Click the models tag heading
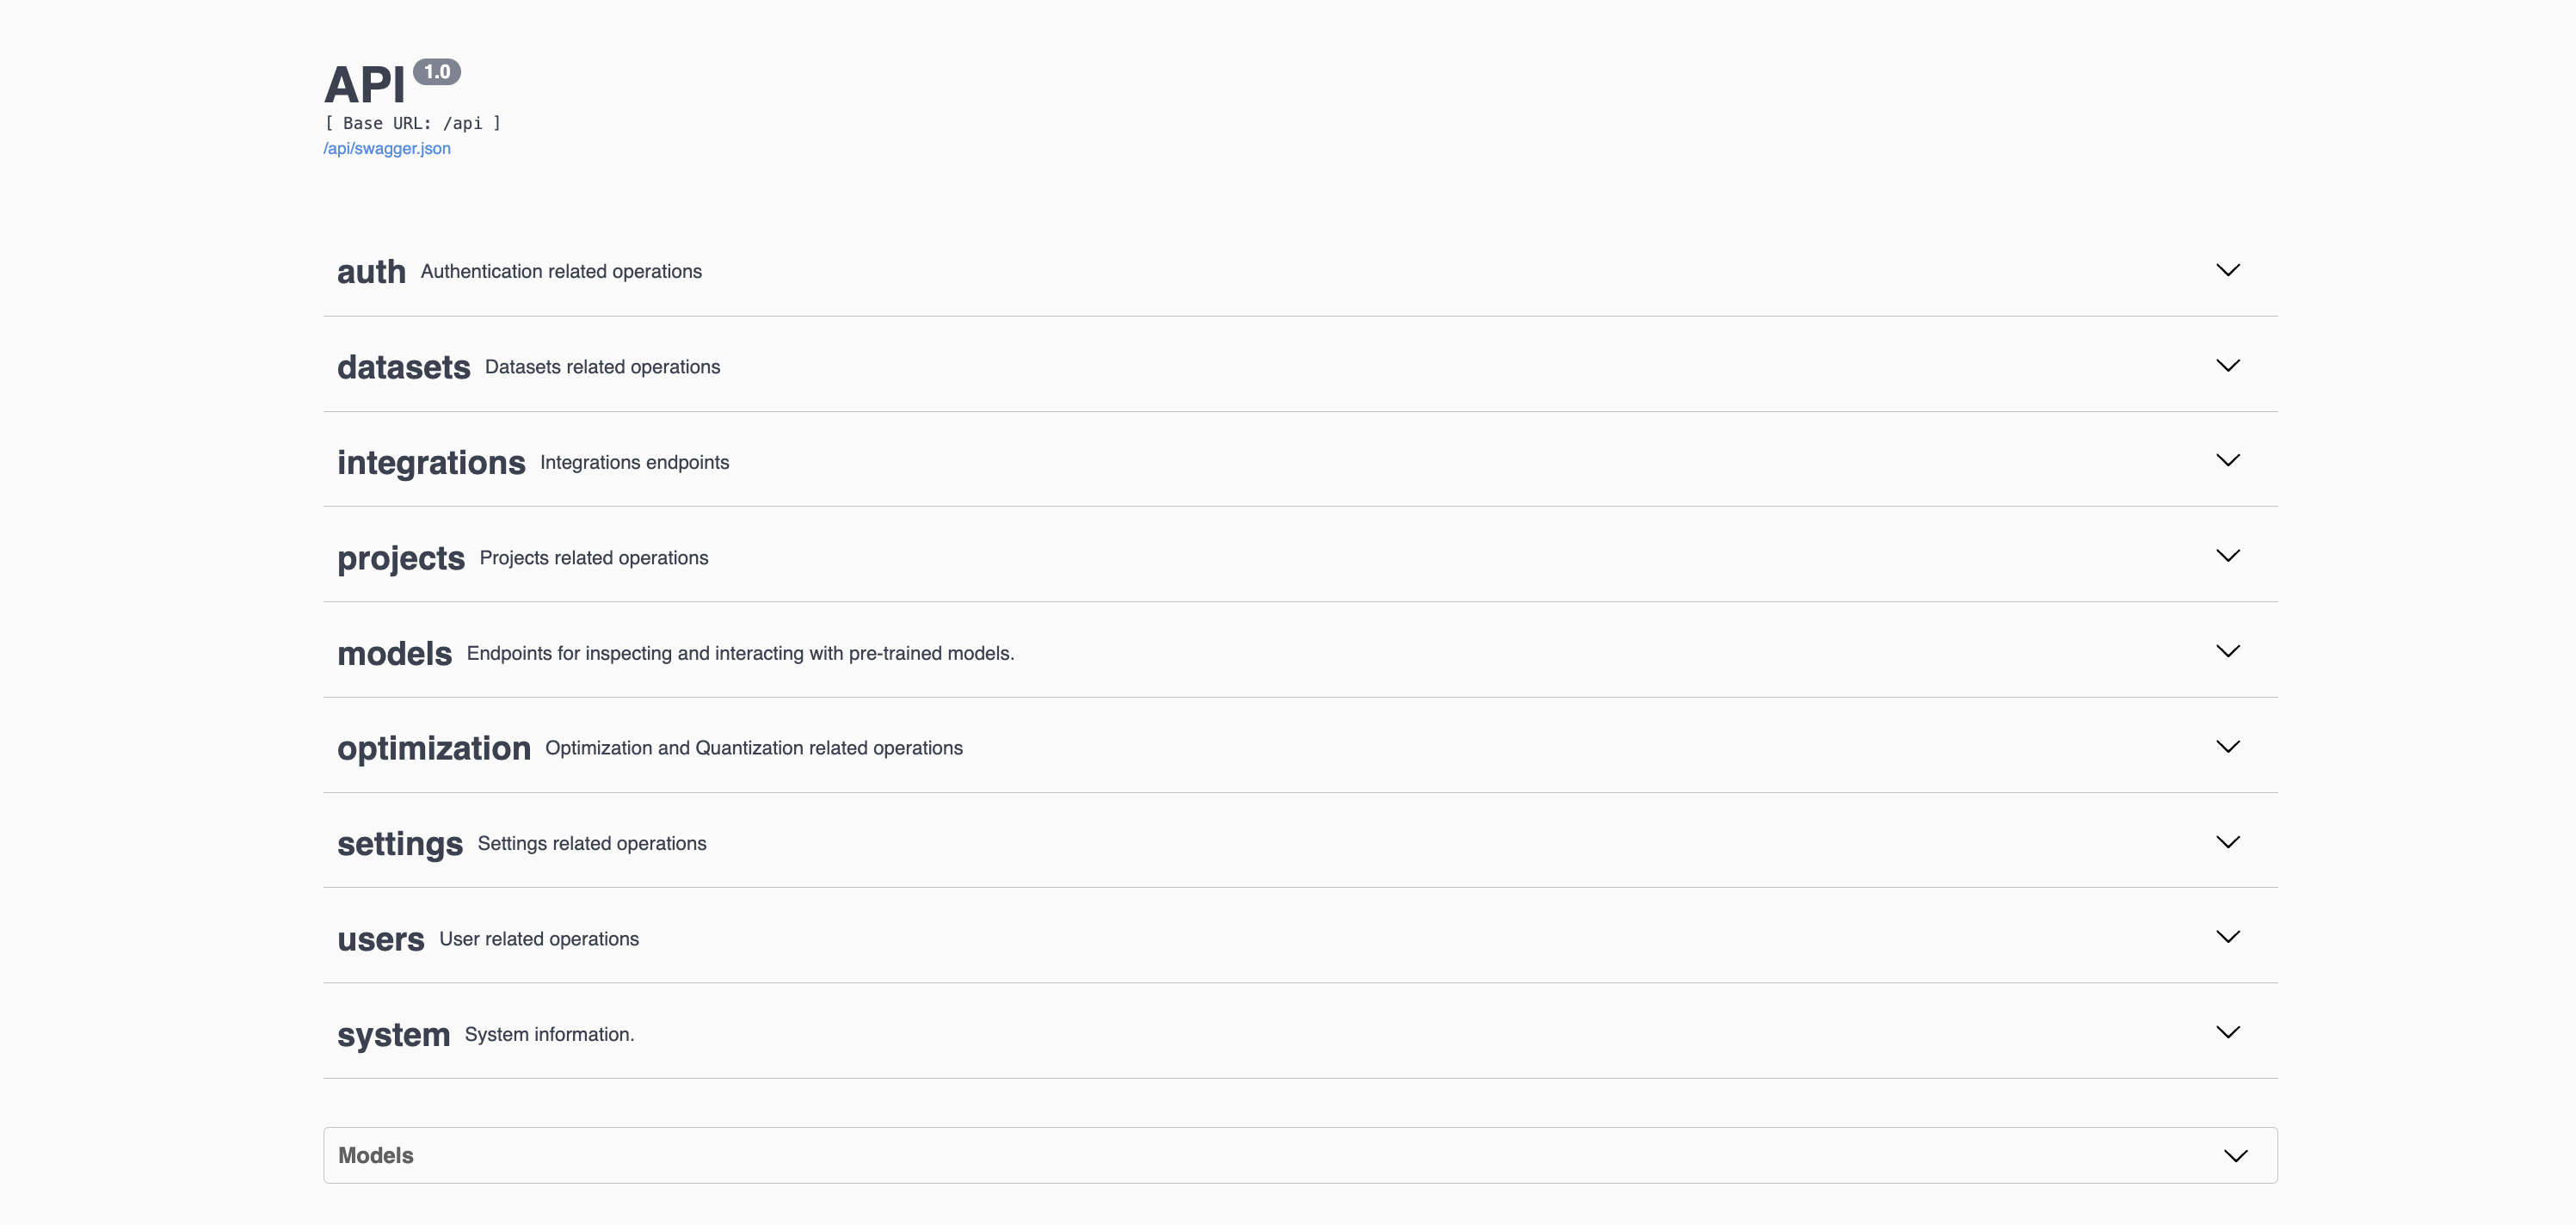This screenshot has width=2576, height=1225. click(x=394, y=653)
